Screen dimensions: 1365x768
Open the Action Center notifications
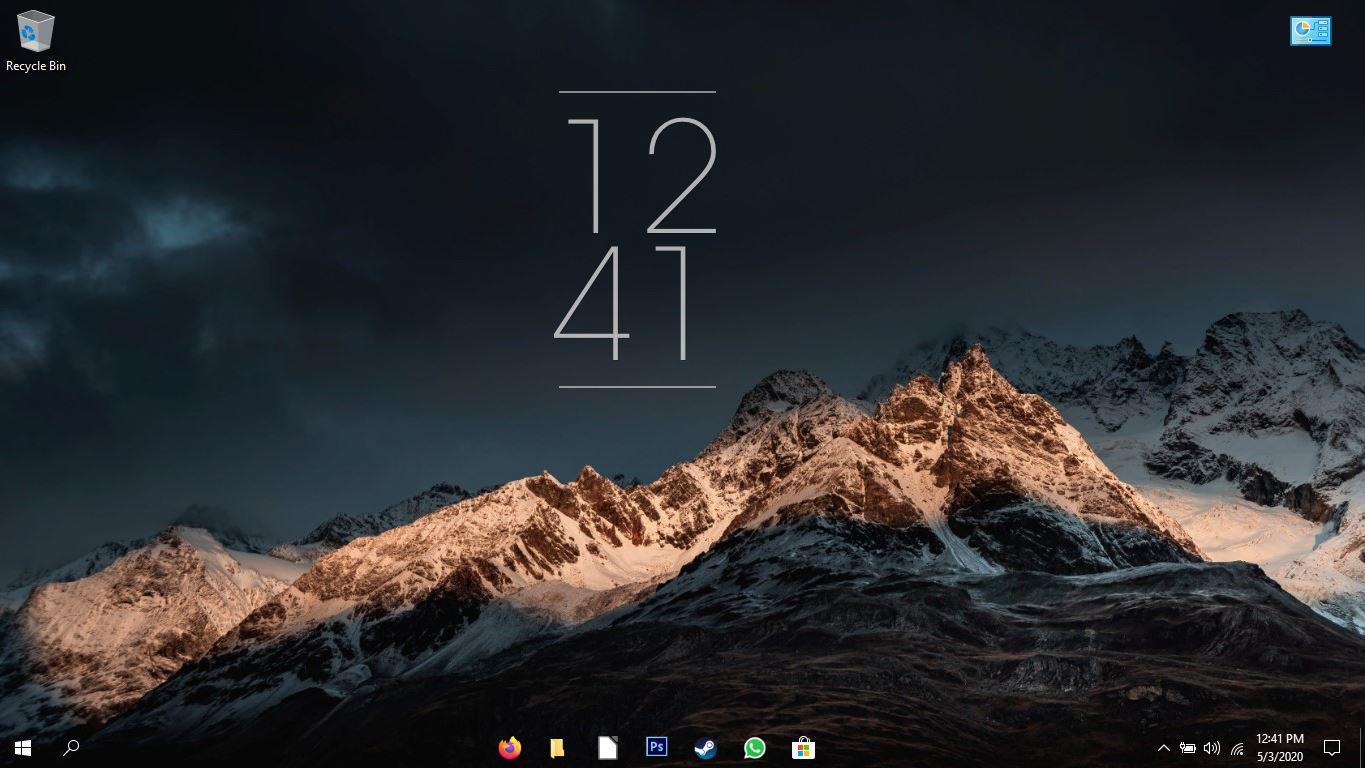pos(1332,747)
